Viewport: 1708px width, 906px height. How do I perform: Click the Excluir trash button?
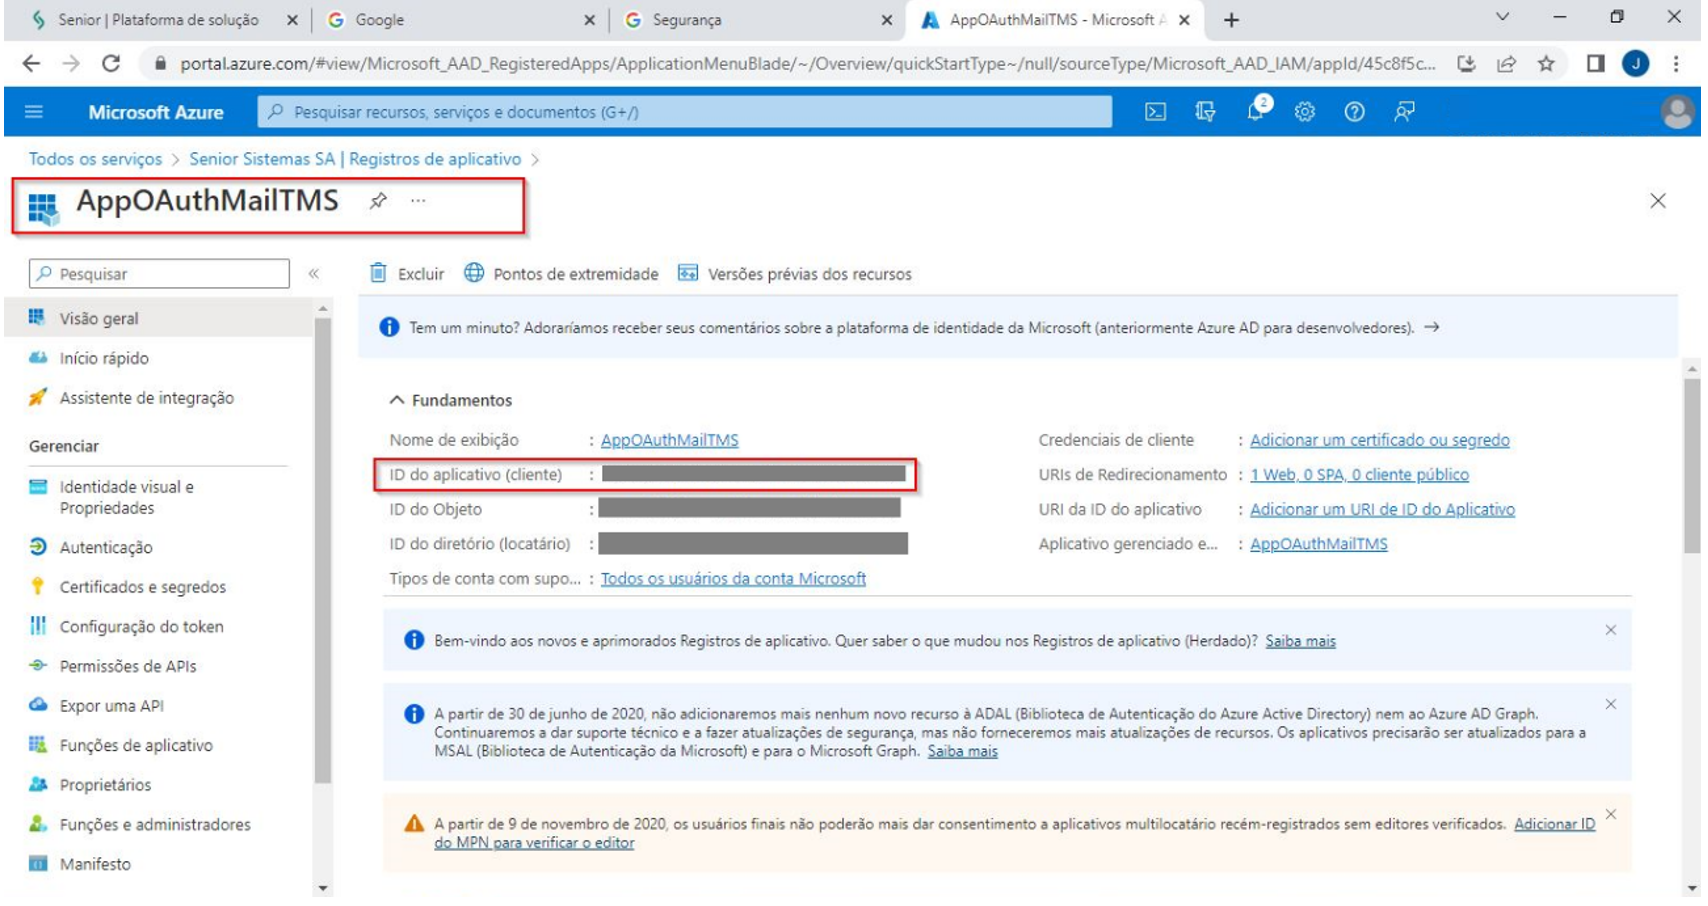pos(407,274)
